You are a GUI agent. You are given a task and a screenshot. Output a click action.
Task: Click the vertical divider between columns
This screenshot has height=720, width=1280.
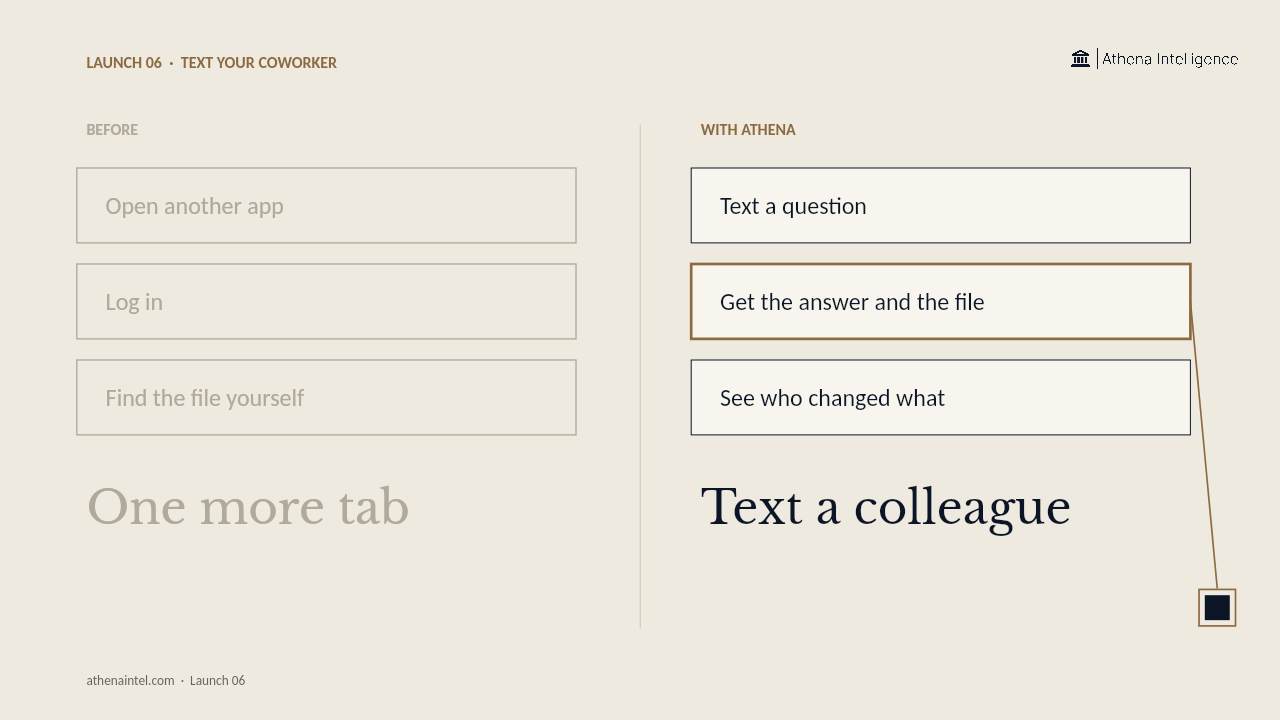[x=640, y=376]
